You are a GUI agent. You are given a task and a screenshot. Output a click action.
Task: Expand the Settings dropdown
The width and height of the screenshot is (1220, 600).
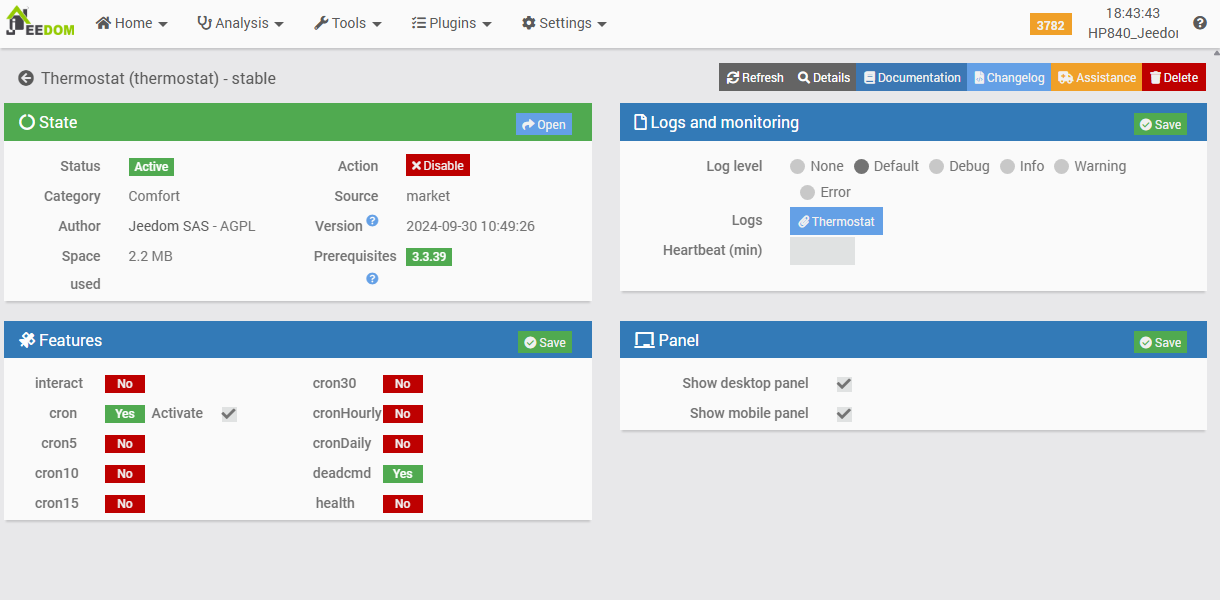[564, 23]
